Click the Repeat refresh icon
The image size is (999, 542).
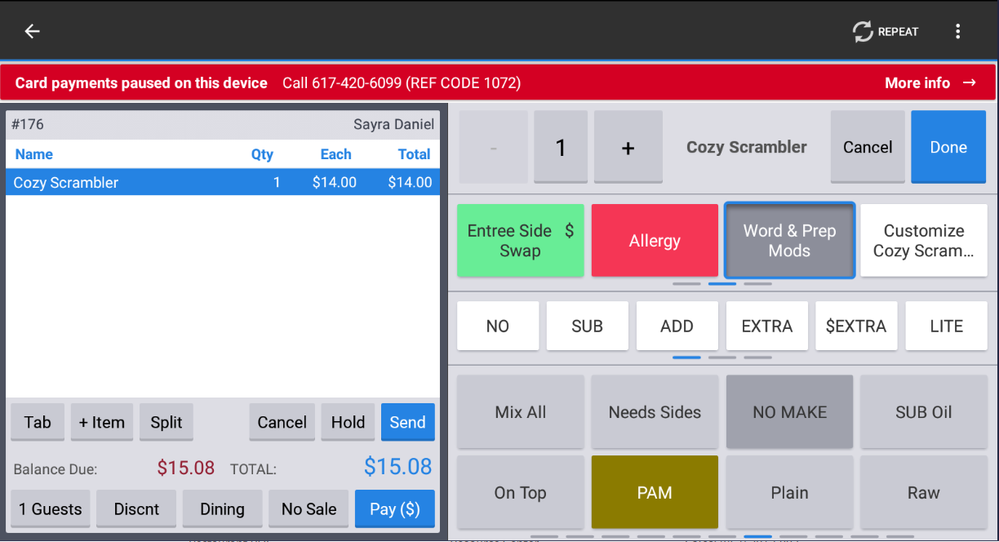[862, 32]
